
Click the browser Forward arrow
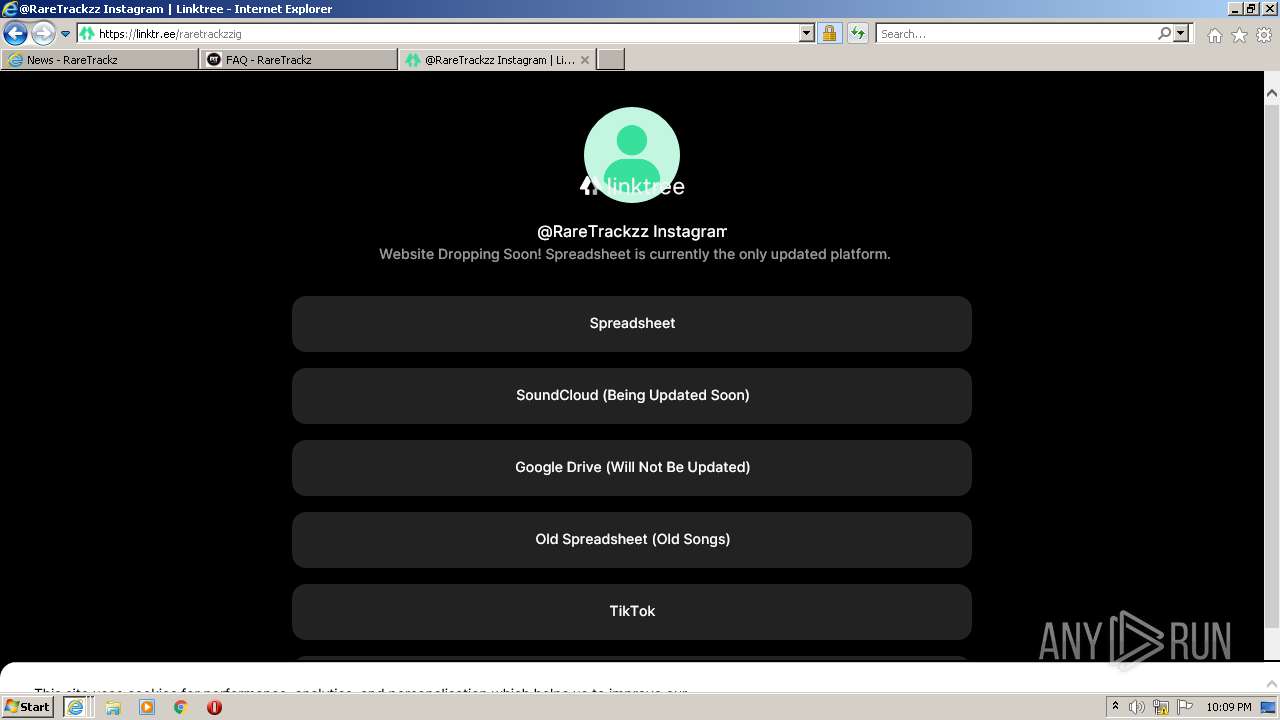[43, 34]
